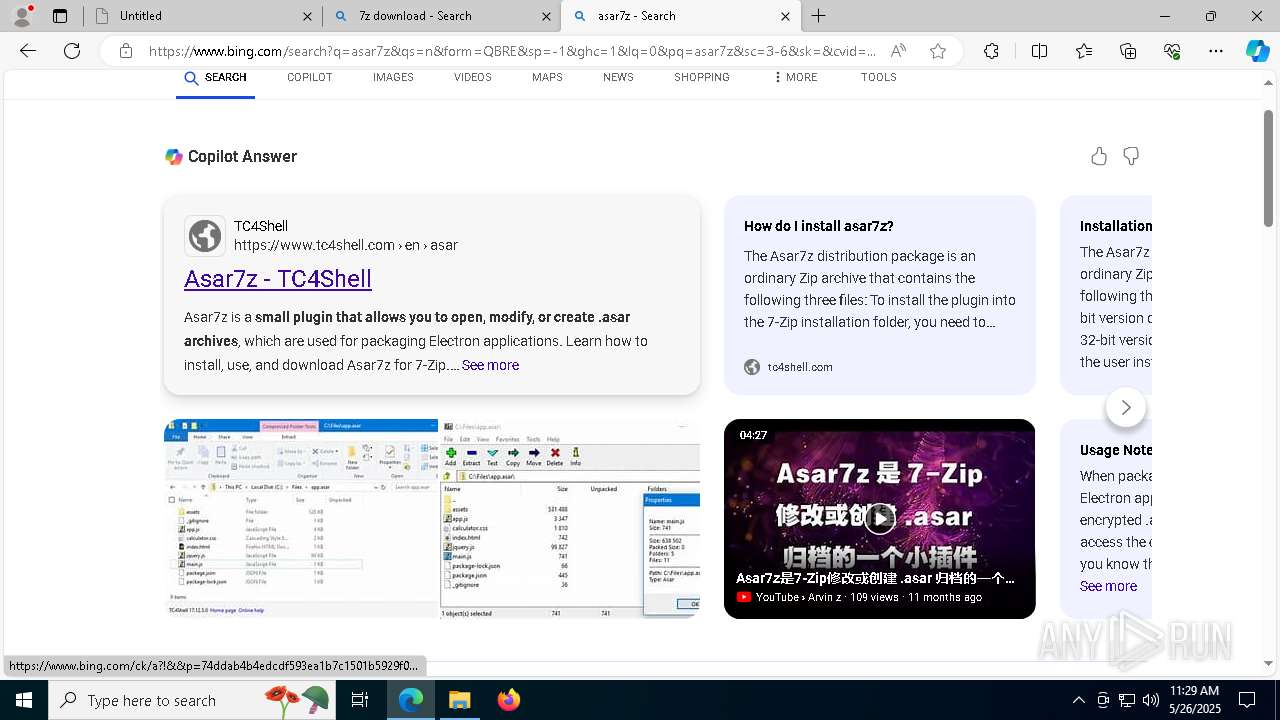Open the tab actions menu icon
The height and width of the screenshot is (720, 1280).
coord(60,16)
